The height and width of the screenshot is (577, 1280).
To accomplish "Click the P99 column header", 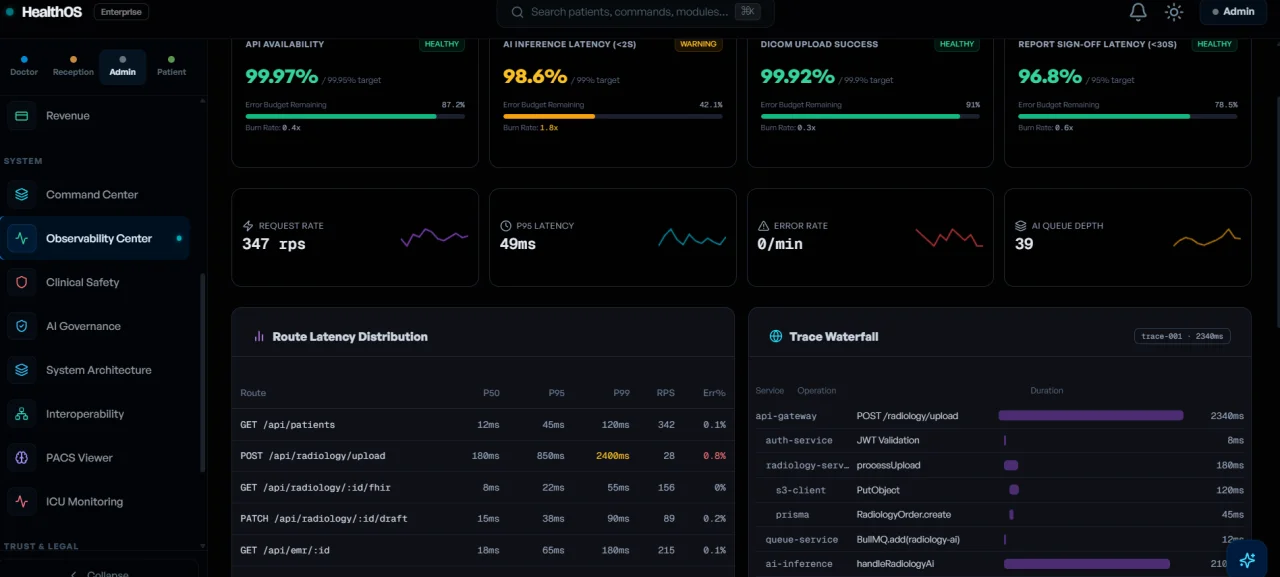I will [x=621, y=393].
